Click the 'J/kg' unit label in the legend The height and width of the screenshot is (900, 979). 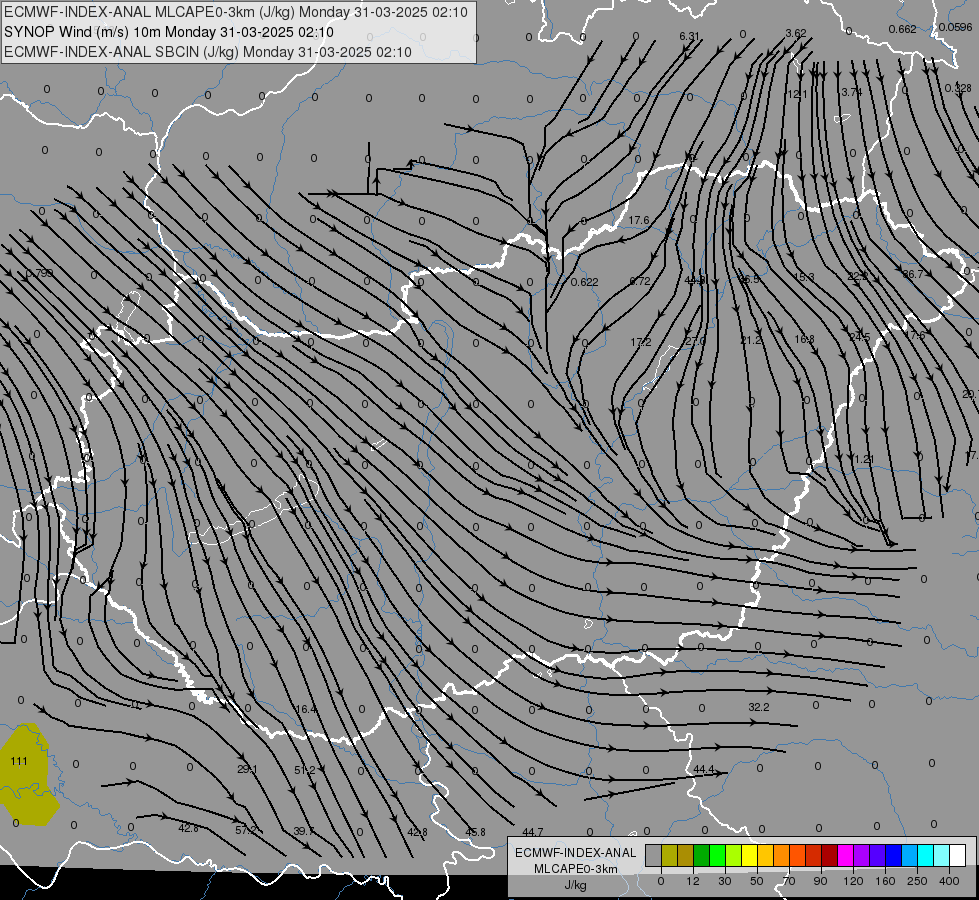coord(575,885)
